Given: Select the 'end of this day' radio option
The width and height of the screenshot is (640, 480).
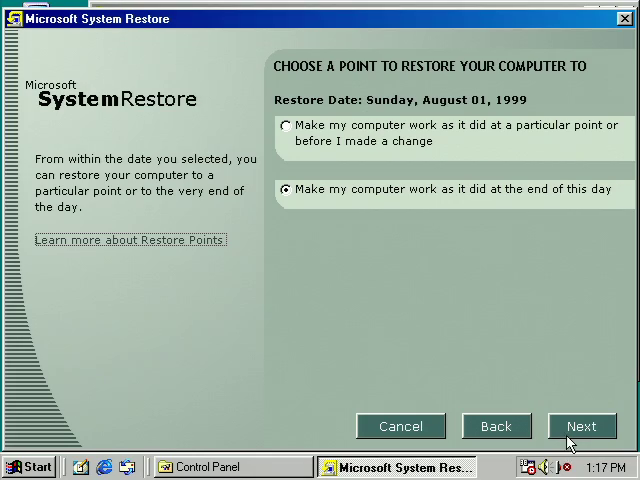Looking at the screenshot, I should tap(286, 190).
